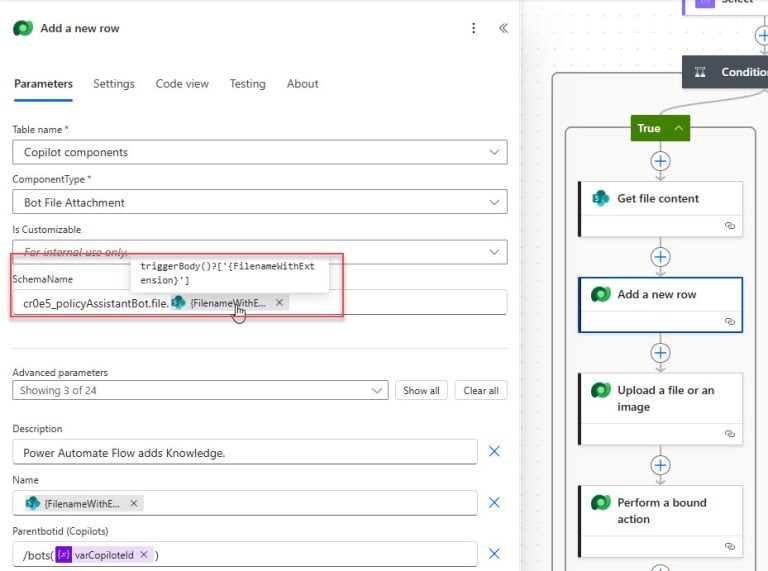Viewport: 768px width, 571px height.
Task: Open the Testing tab
Action: (247, 84)
